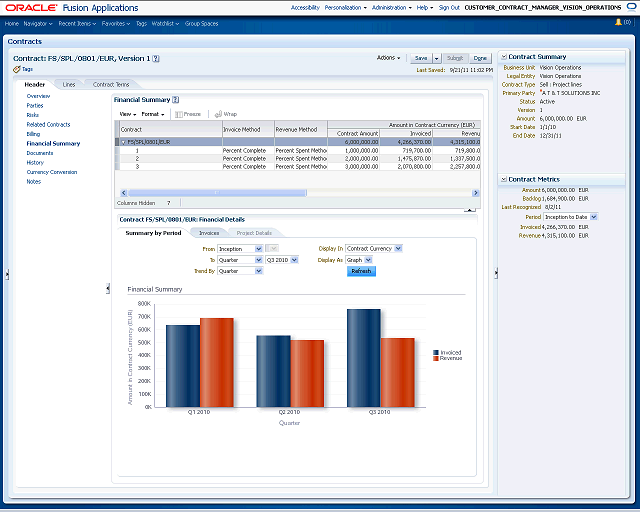Open the table View menu
The height and width of the screenshot is (512, 640).
(128, 114)
